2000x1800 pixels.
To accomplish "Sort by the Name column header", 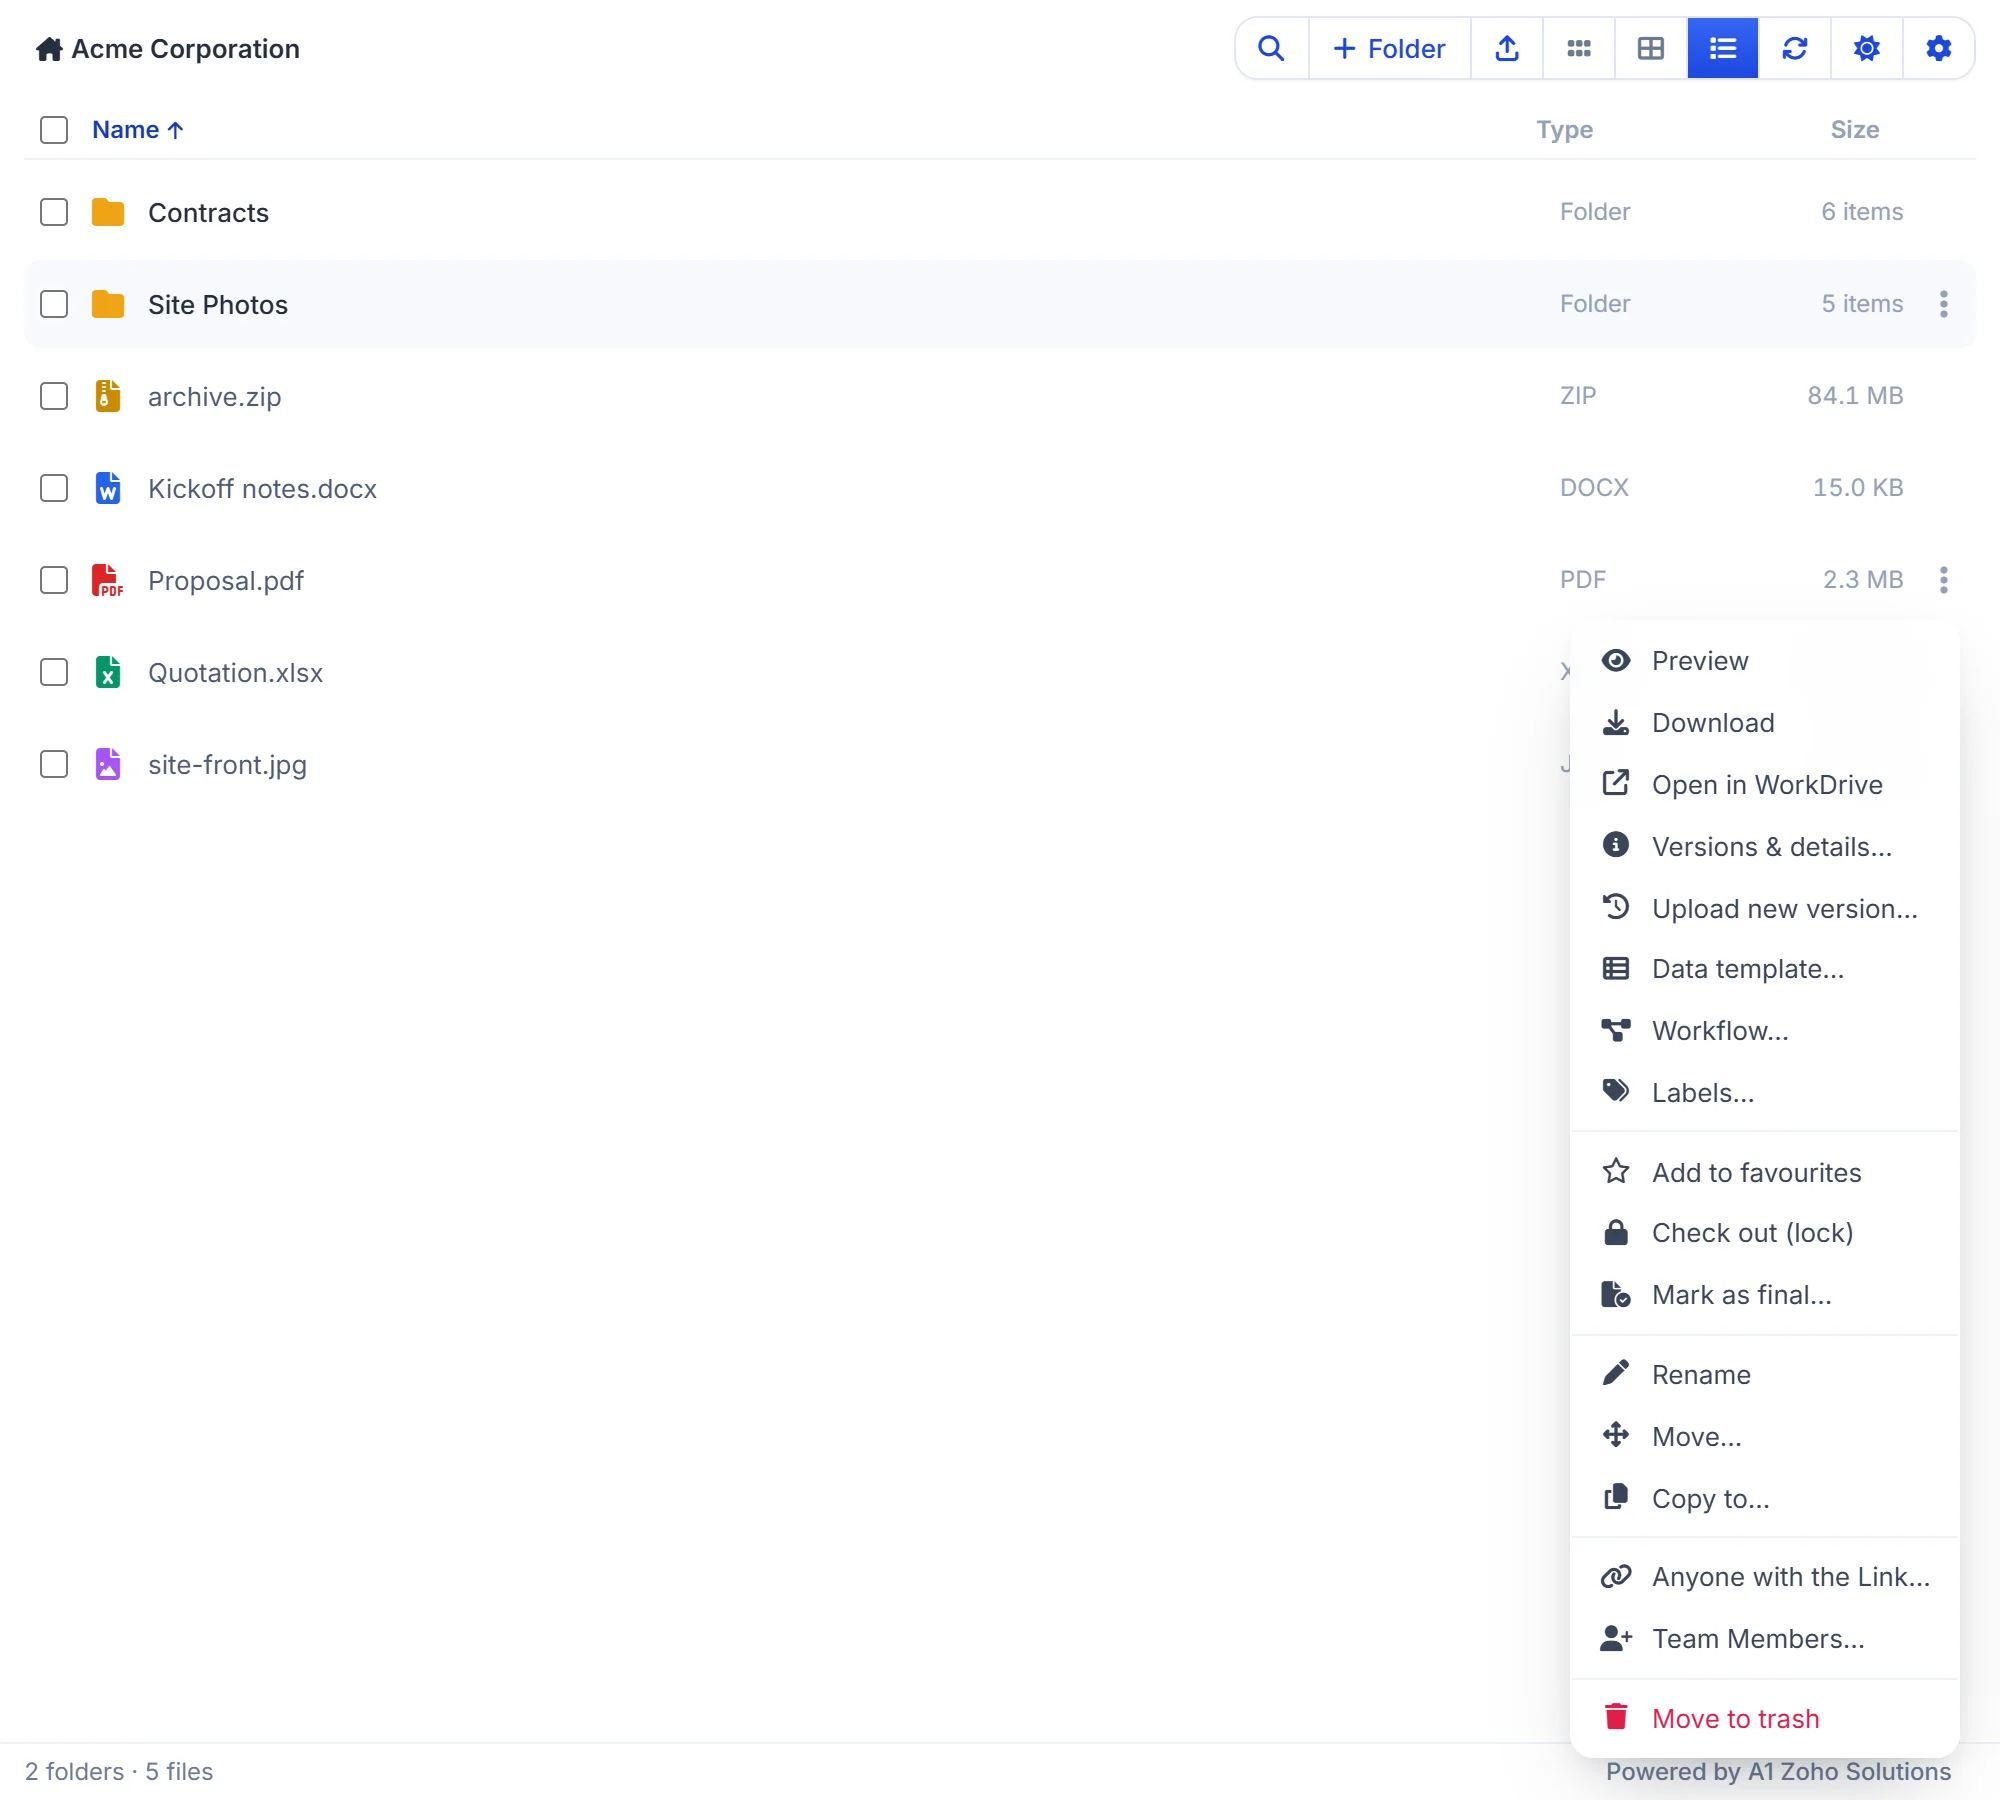I will (x=138, y=130).
